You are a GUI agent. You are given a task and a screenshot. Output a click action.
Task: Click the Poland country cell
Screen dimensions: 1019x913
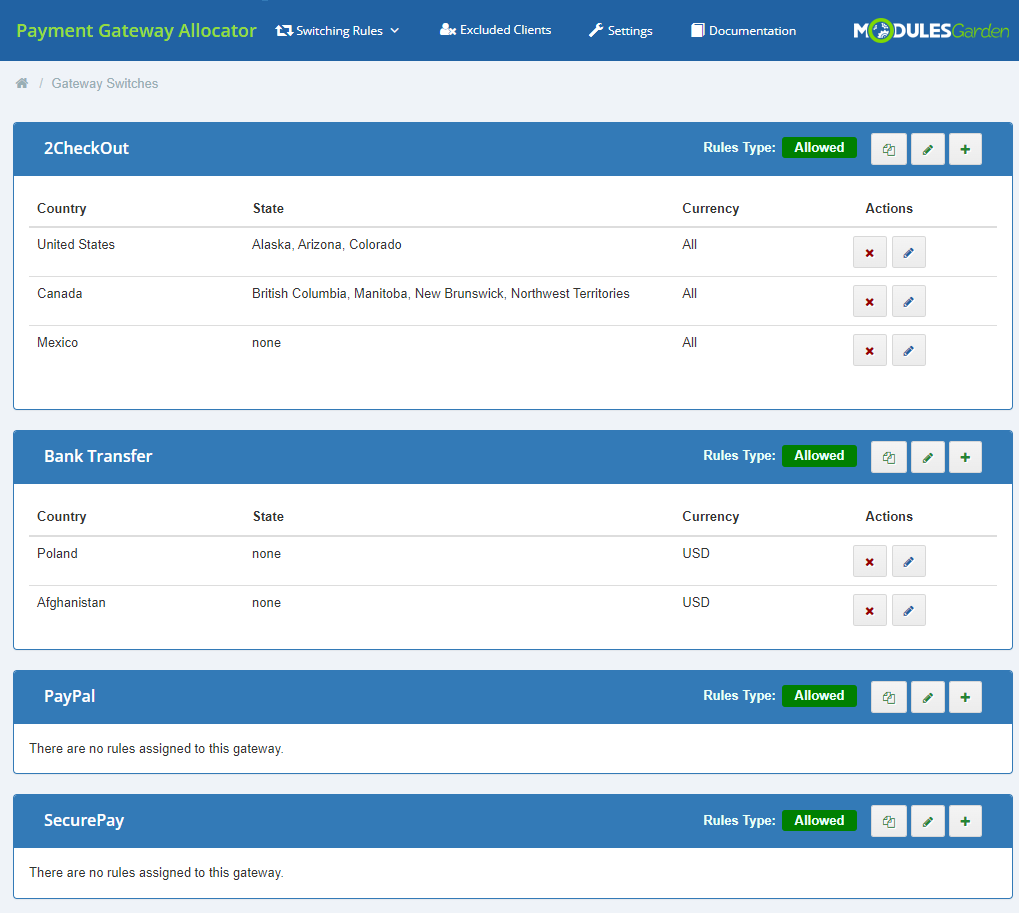57,553
